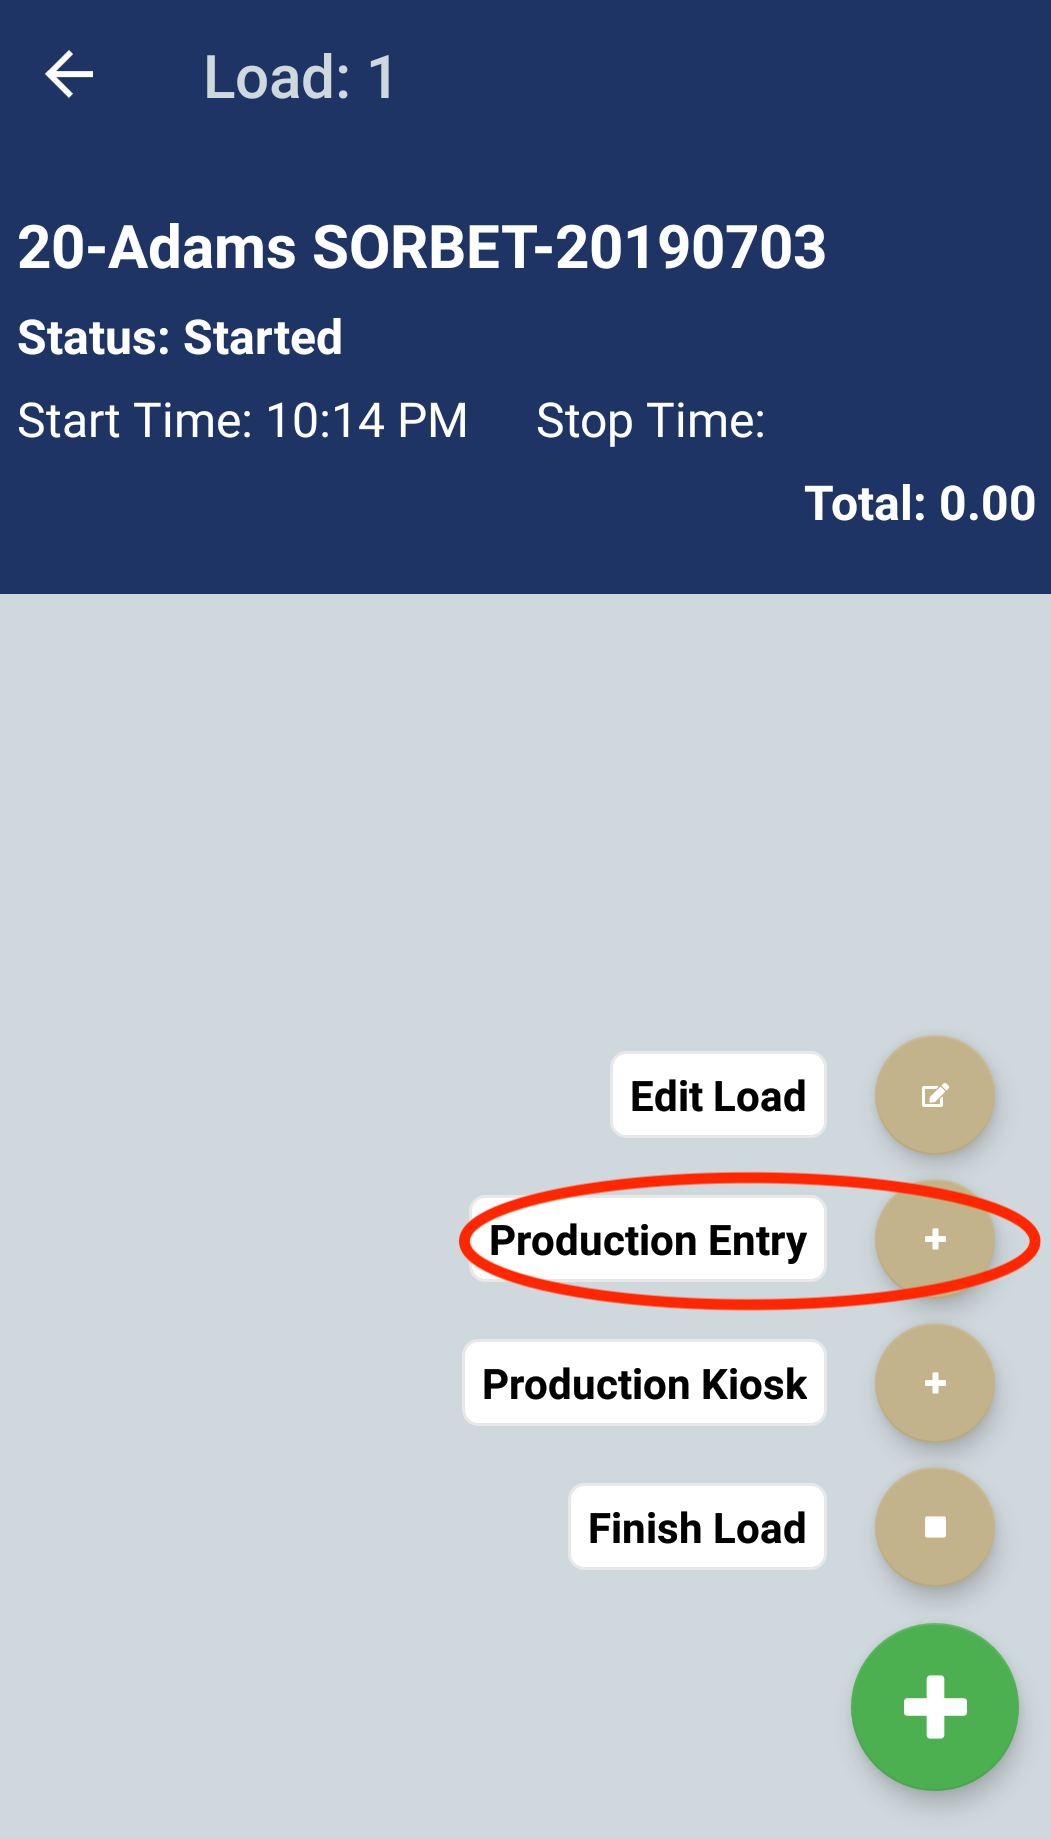The height and width of the screenshot is (1839, 1051).
Task: Tap the Production Kiosk plus icon
Action: pyautogui.click(x=934, y=1383)
